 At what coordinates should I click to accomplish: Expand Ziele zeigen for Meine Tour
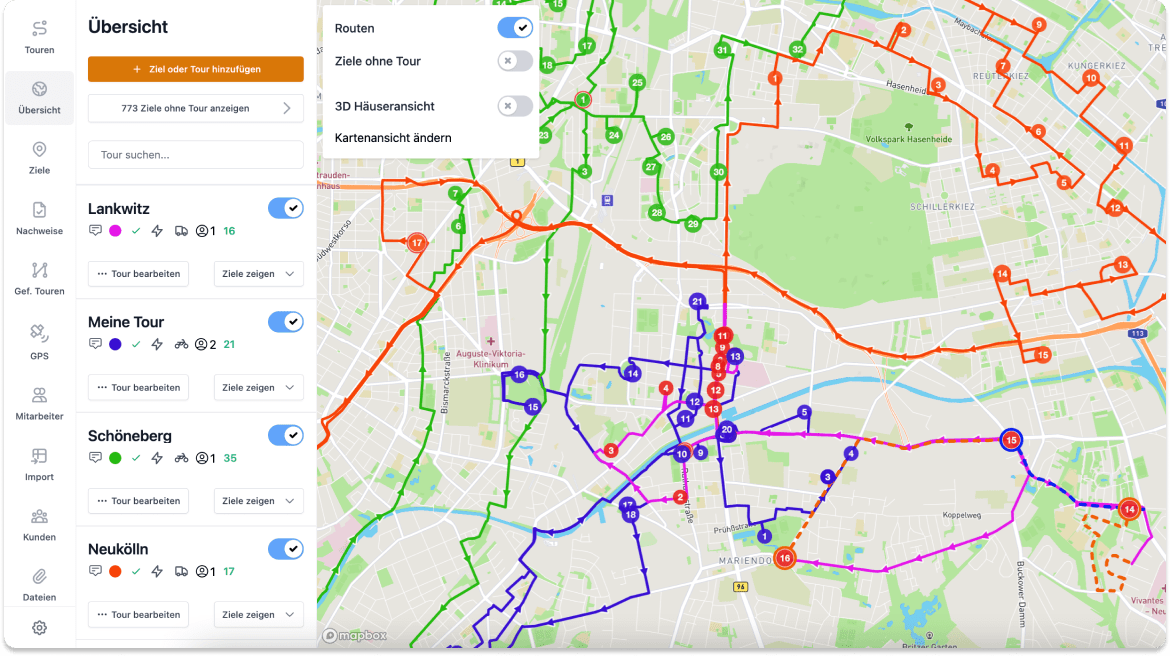pyautogui.click(x=258, y=387)
